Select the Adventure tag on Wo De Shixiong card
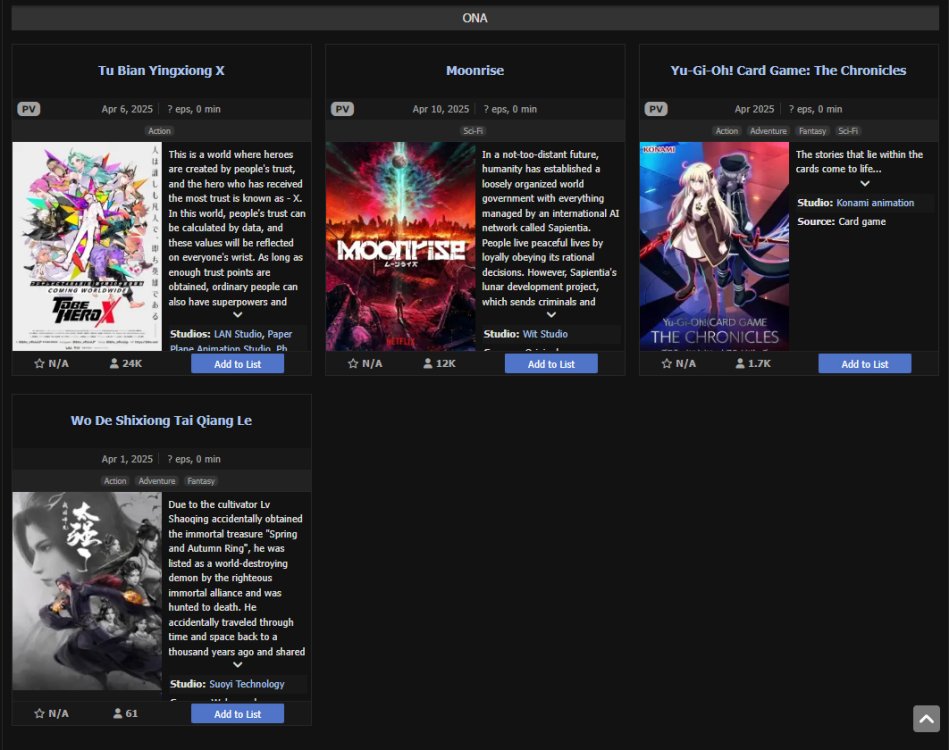This screenshot has height=750, width=949. click(157, 481)
